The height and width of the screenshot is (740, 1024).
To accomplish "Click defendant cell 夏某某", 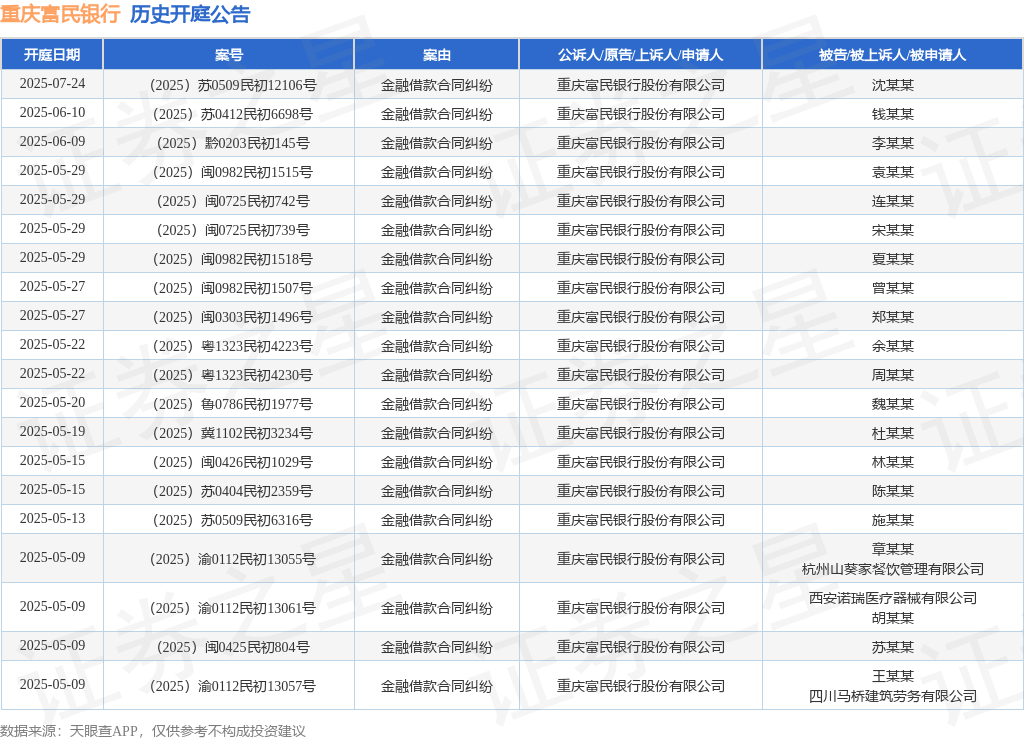I will click(893, 259).
